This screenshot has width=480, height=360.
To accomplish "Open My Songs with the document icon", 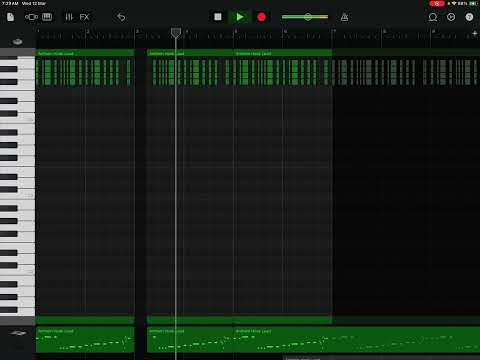I will 10,17.
